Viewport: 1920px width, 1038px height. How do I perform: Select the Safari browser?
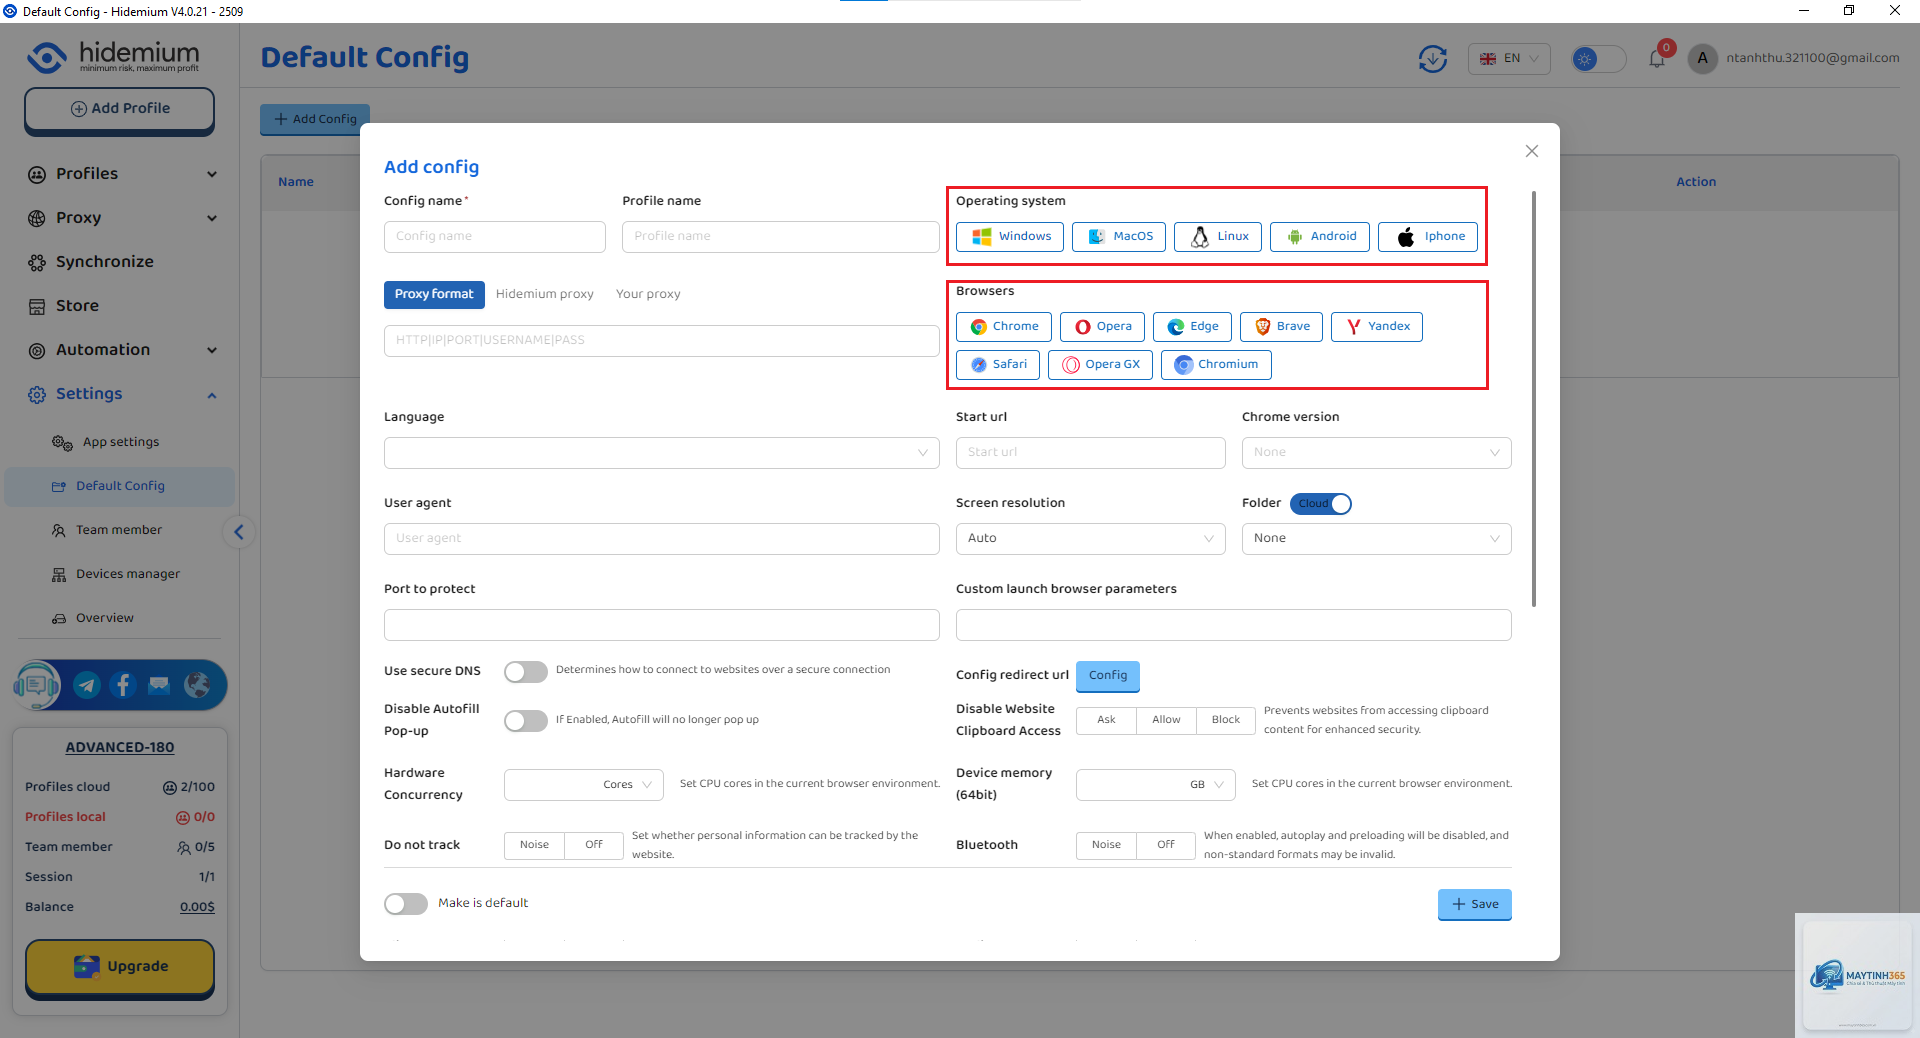tap(998, 365)
